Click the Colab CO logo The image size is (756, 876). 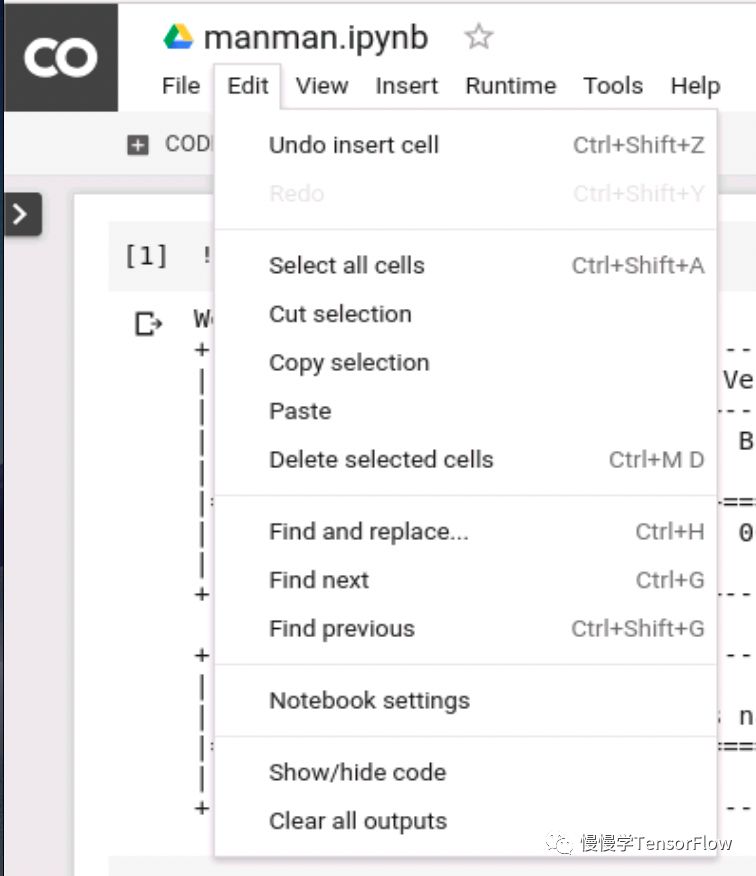point(60,57)
